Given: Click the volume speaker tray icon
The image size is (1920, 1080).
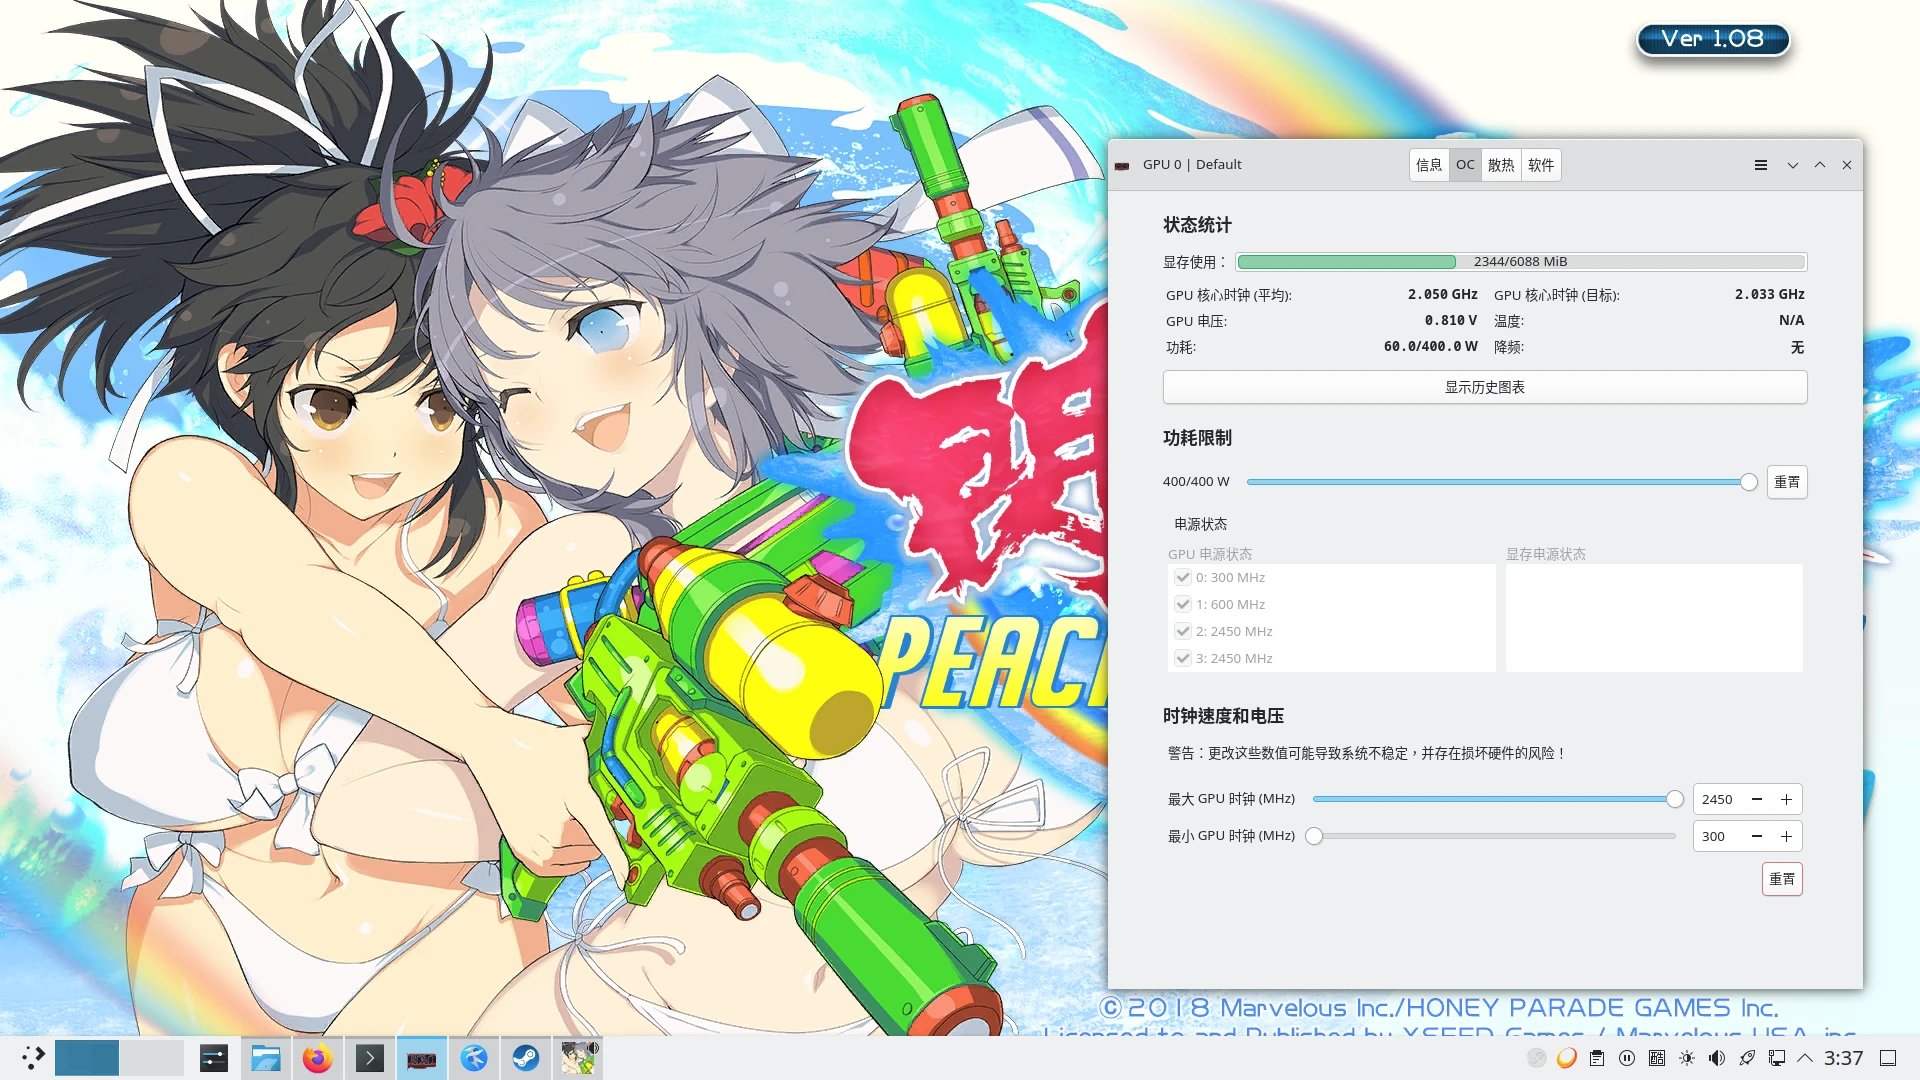Looking at the screenshot, I should coord(1717,1058).
